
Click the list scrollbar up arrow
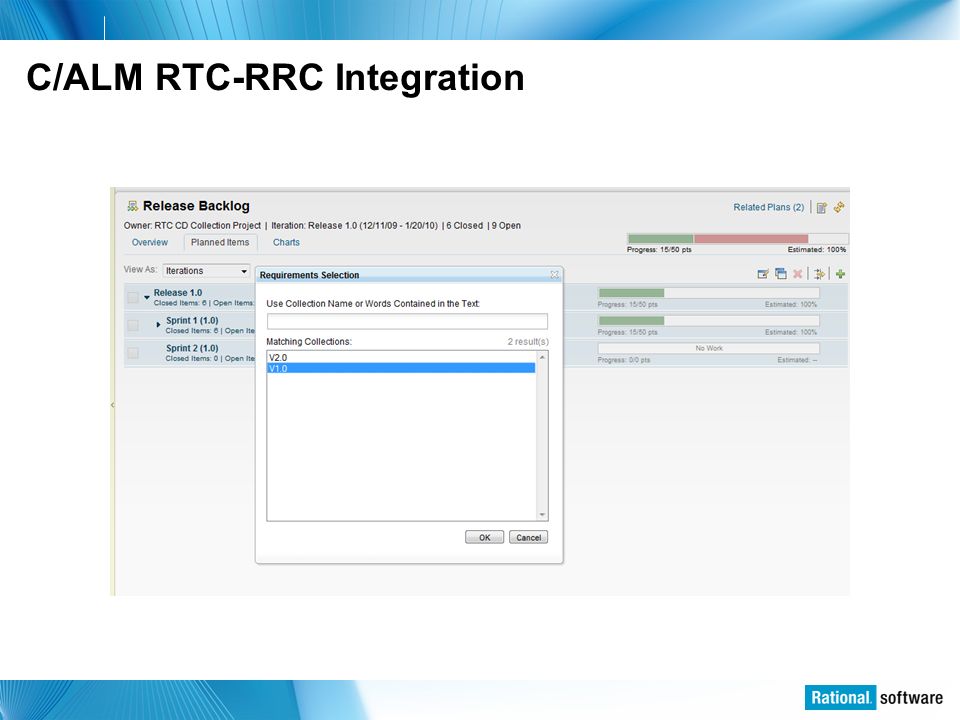(x=542, y=357)
